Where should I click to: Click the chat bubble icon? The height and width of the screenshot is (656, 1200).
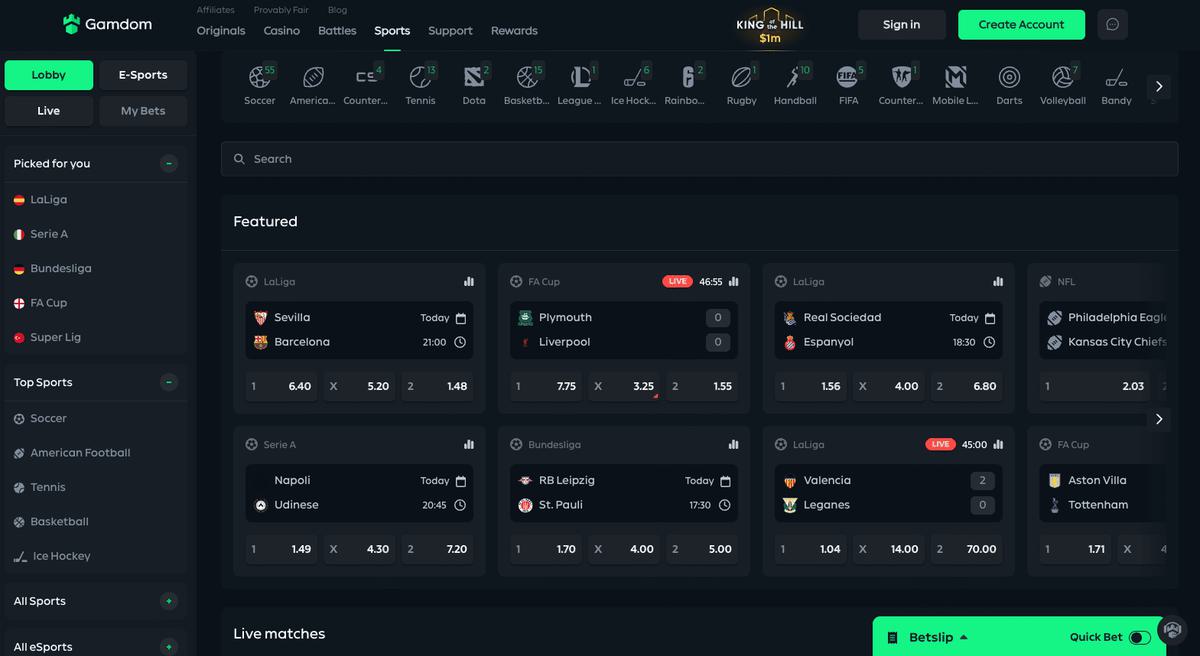pos(1112,25)
